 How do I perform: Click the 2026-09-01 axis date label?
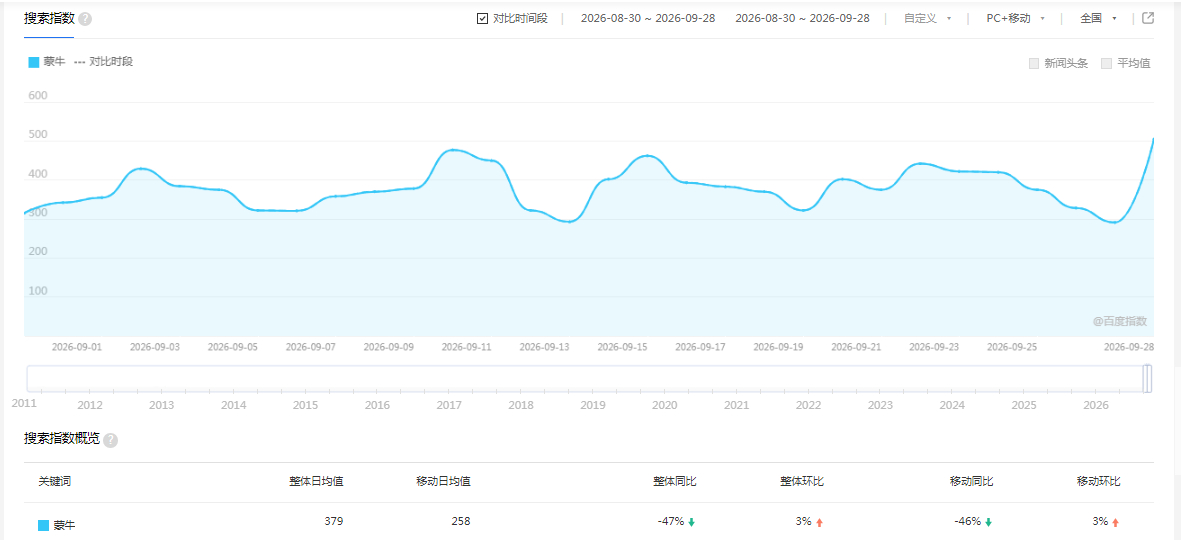(x=77, y=347)
